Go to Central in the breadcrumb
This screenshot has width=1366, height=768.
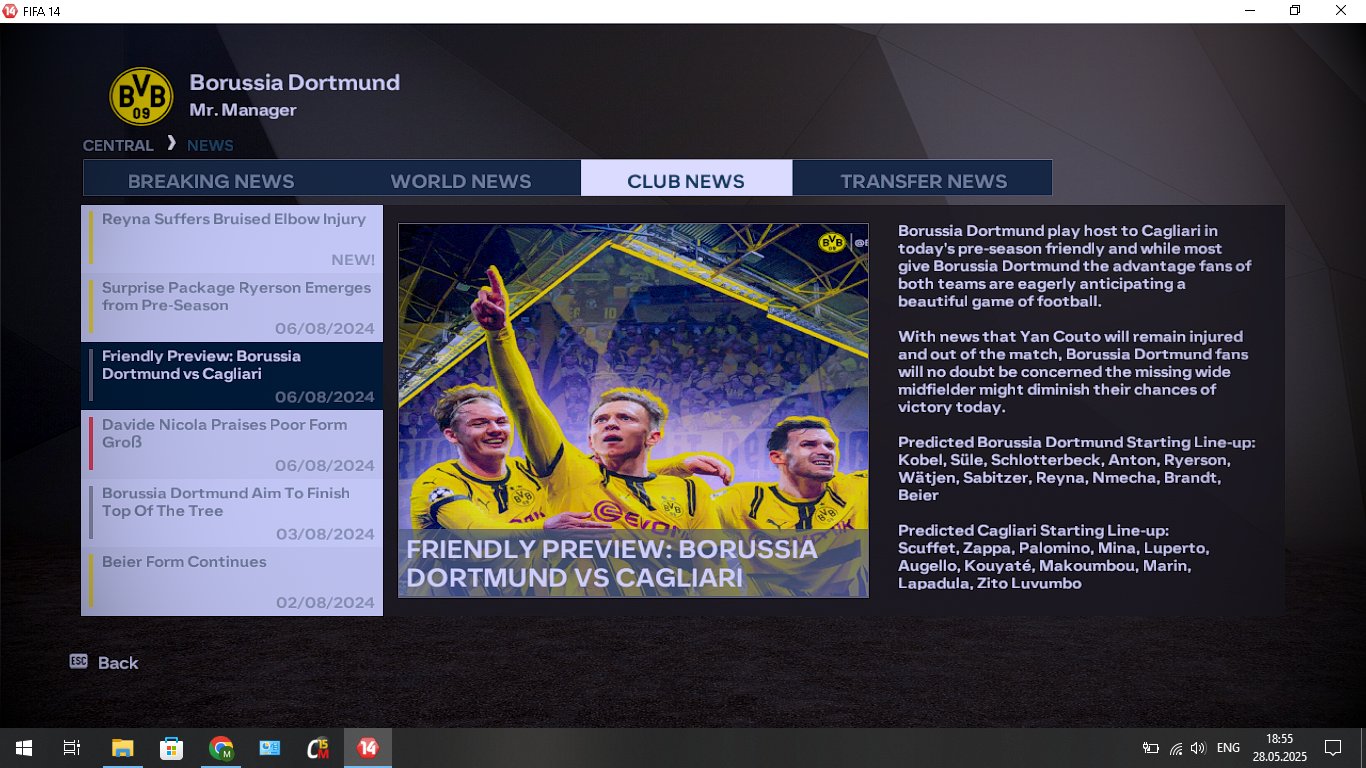118,145
